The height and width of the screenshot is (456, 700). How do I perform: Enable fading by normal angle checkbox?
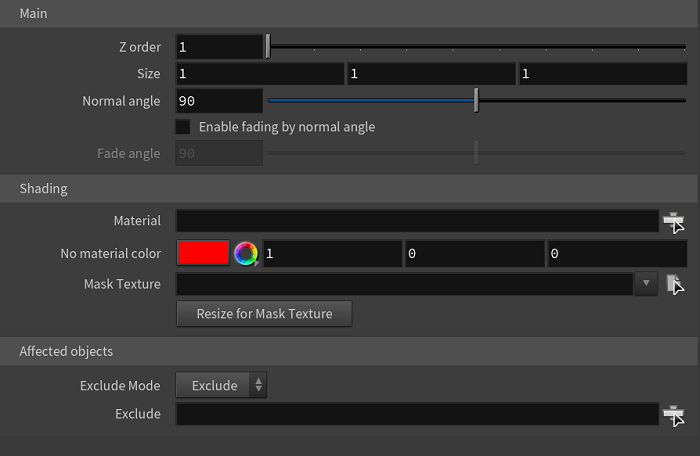183,127
